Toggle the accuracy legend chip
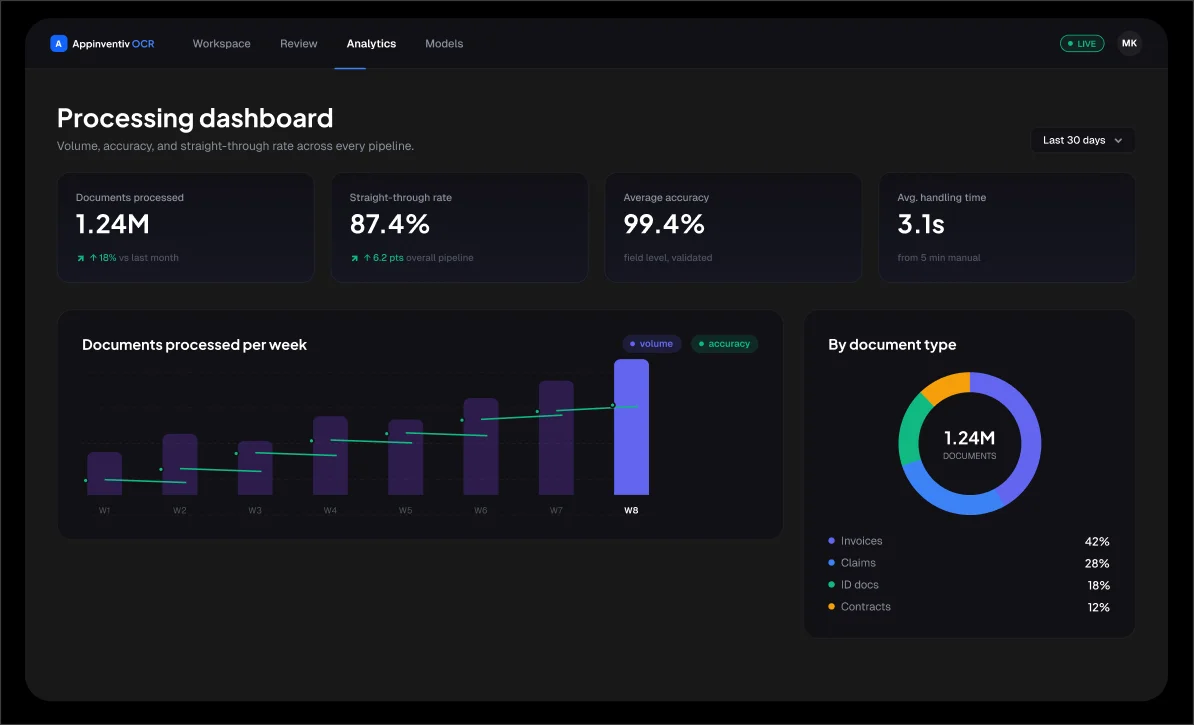Viewport: 1194px width, 725px height. pyautogui.click(x=724, y=344)
